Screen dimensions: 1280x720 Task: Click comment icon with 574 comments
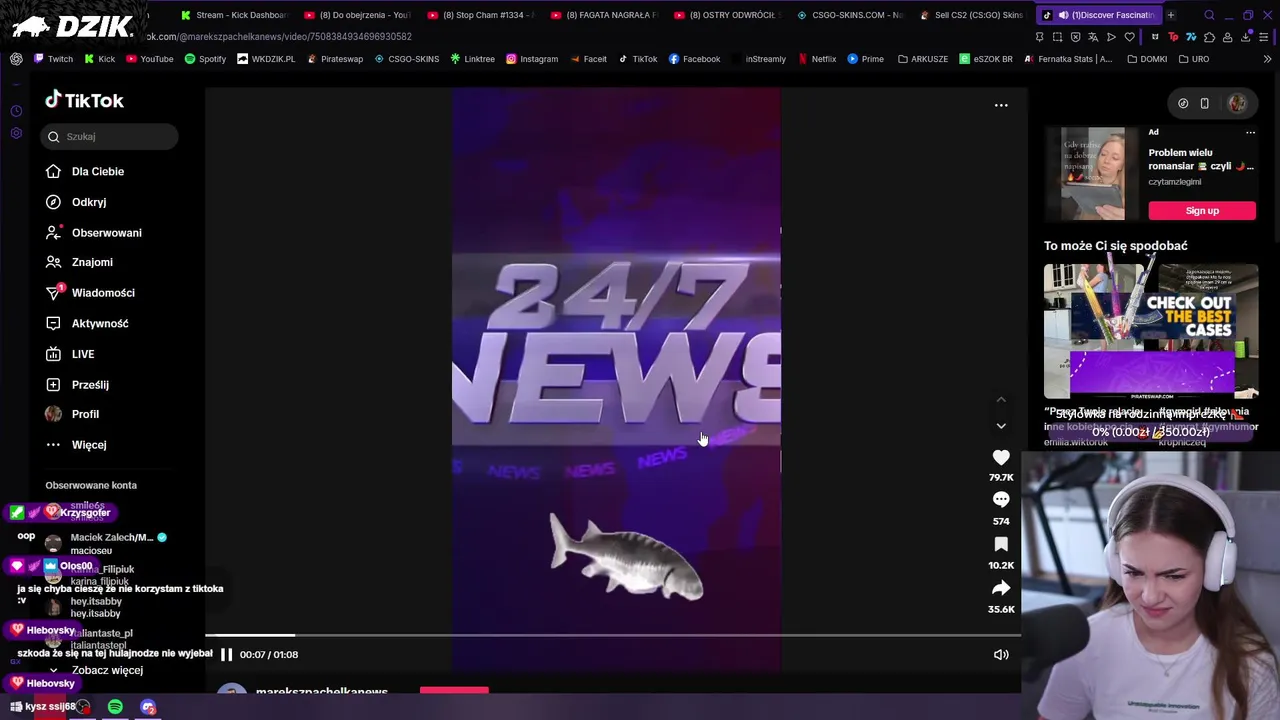1001,499
